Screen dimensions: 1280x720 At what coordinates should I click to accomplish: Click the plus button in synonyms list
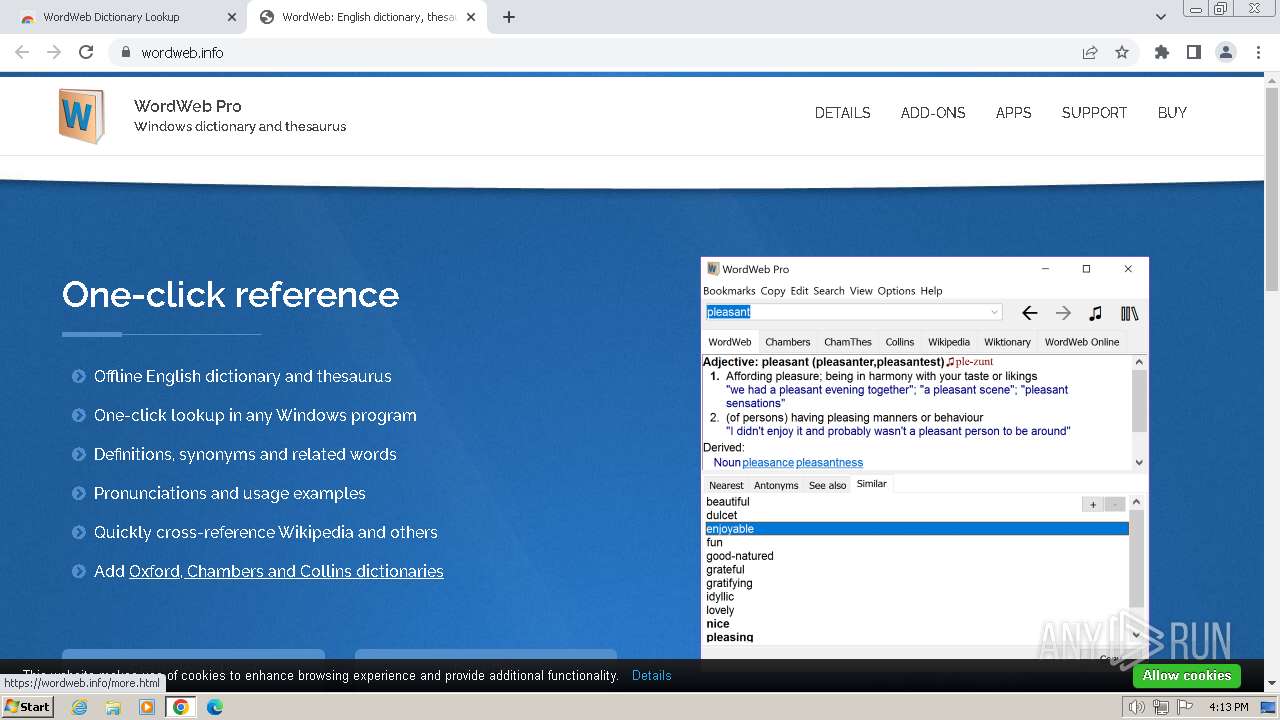(x=1093, y=505)
